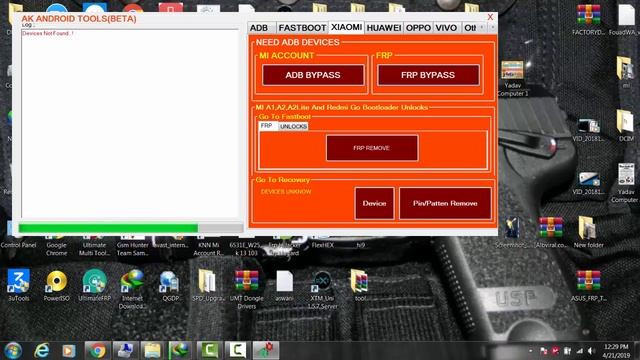This screenshot has width=640, height=360.
Task: Open File Explorer folder from taskbar
Action: 153,351
